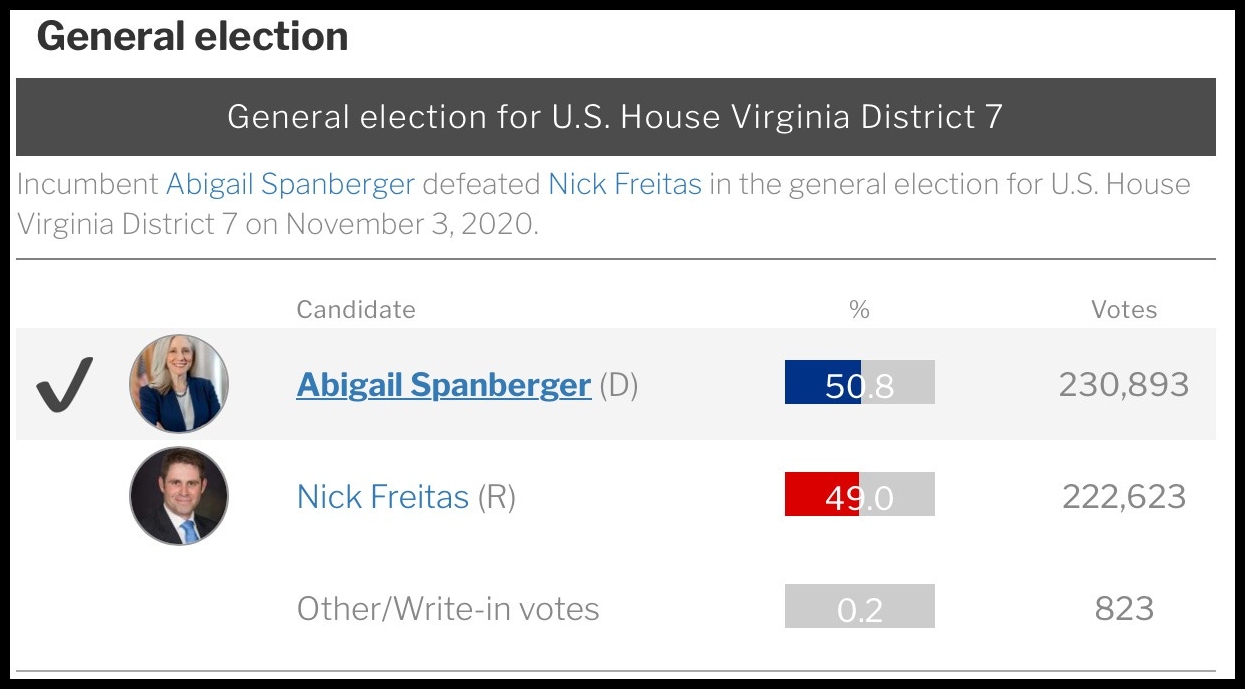Click the % column header
This screenshot has width=1245, height=689.
click(x=859, y=310)
